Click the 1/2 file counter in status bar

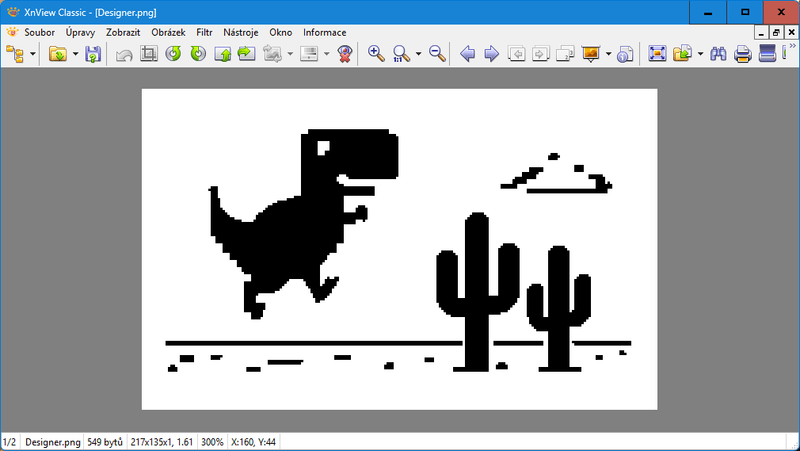click(10, 442)
